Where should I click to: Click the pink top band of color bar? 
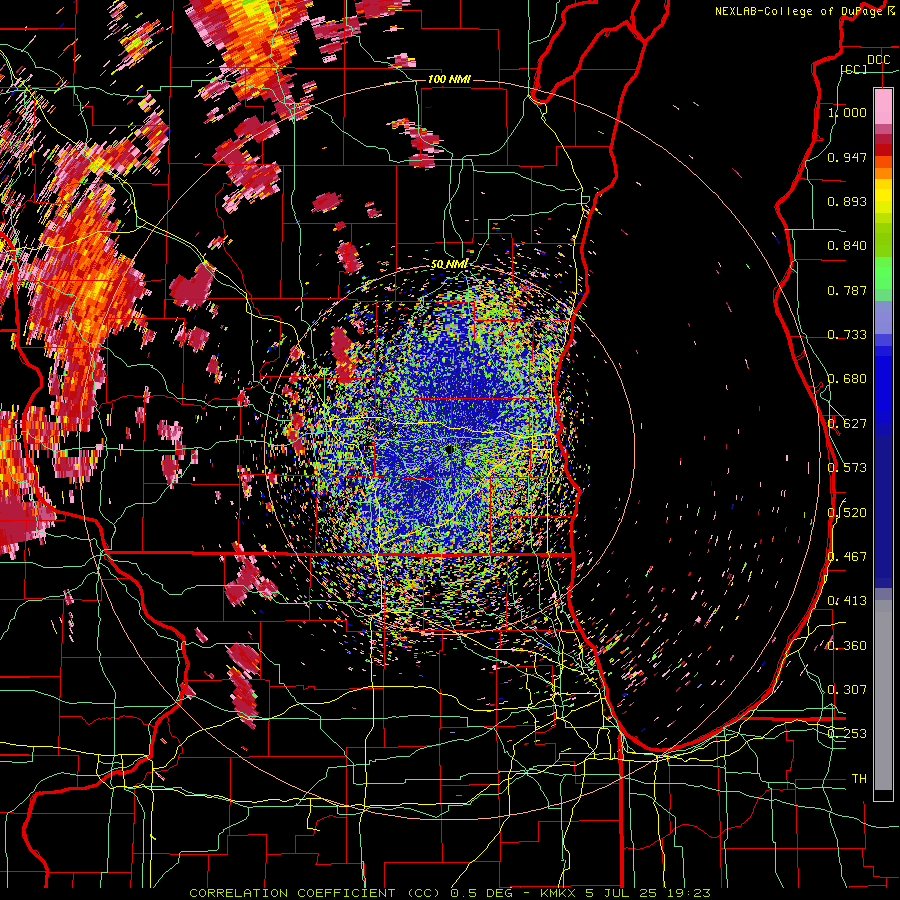[883, 107]
